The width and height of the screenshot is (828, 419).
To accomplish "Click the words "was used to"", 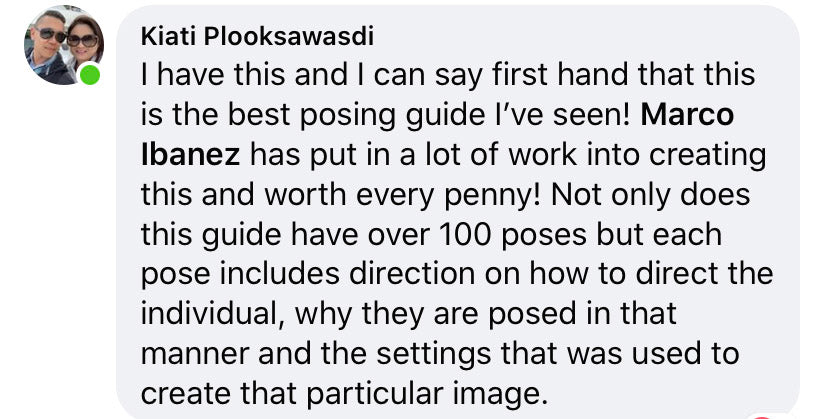I will [658, 355].
